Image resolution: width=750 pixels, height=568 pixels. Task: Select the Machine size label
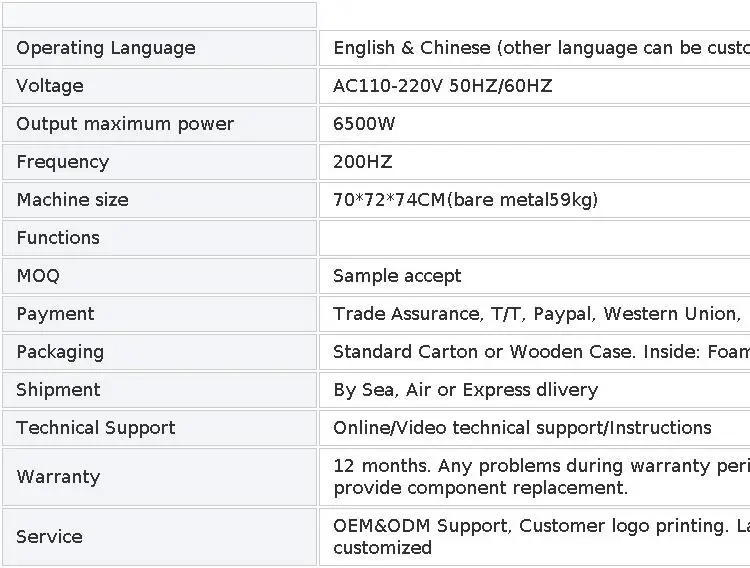coord(72,200)
